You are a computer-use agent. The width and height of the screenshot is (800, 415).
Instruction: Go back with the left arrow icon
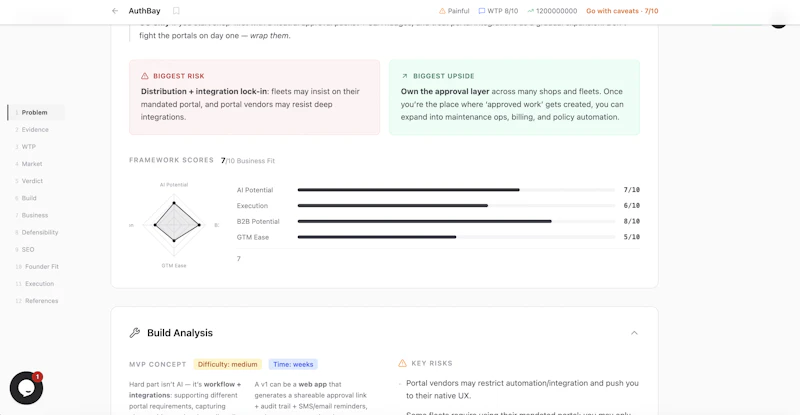115,11
